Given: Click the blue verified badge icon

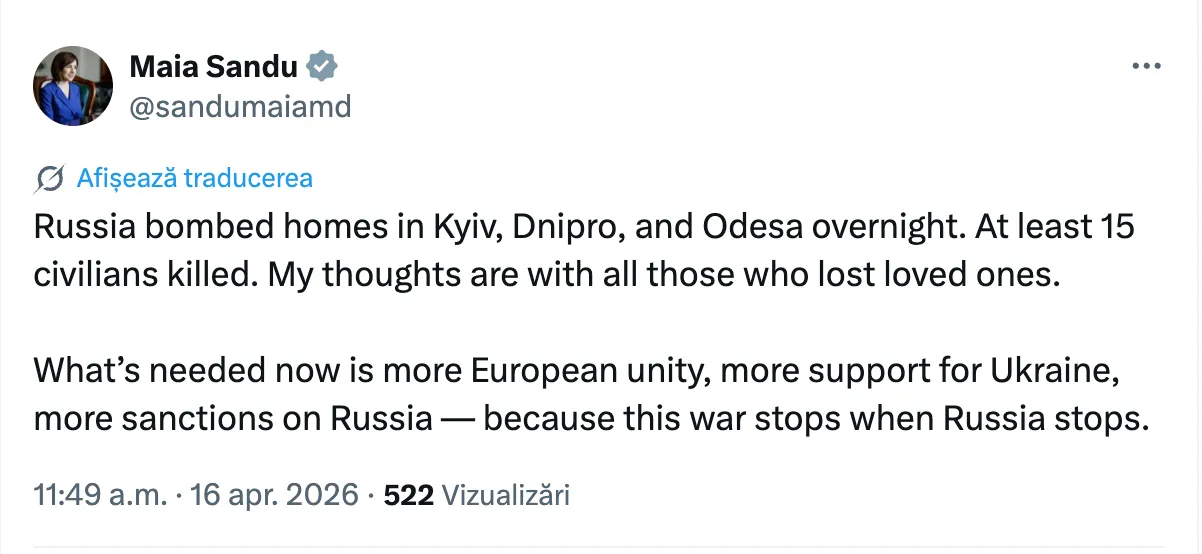Looking at the screenshot, I should tap(322, 67).
